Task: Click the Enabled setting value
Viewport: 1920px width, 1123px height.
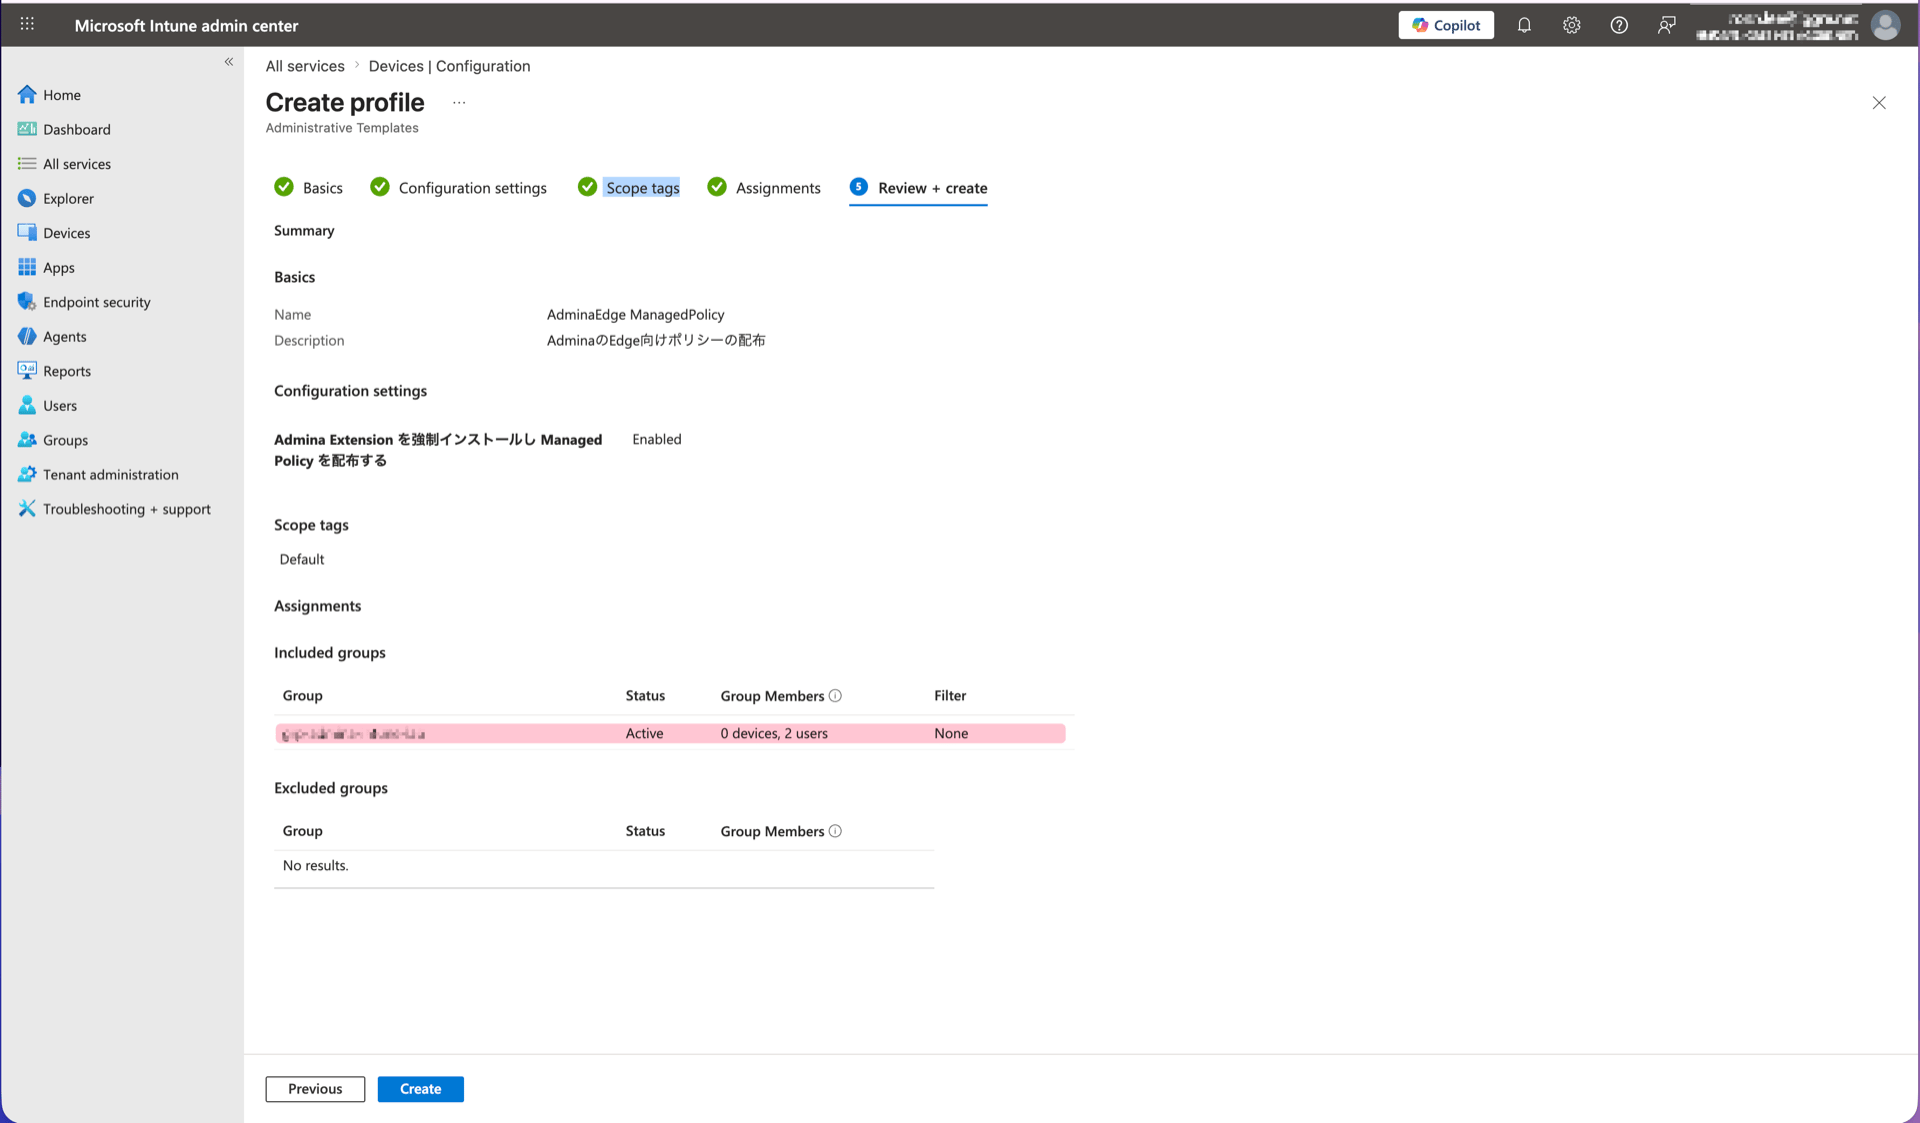Action: 656,439
